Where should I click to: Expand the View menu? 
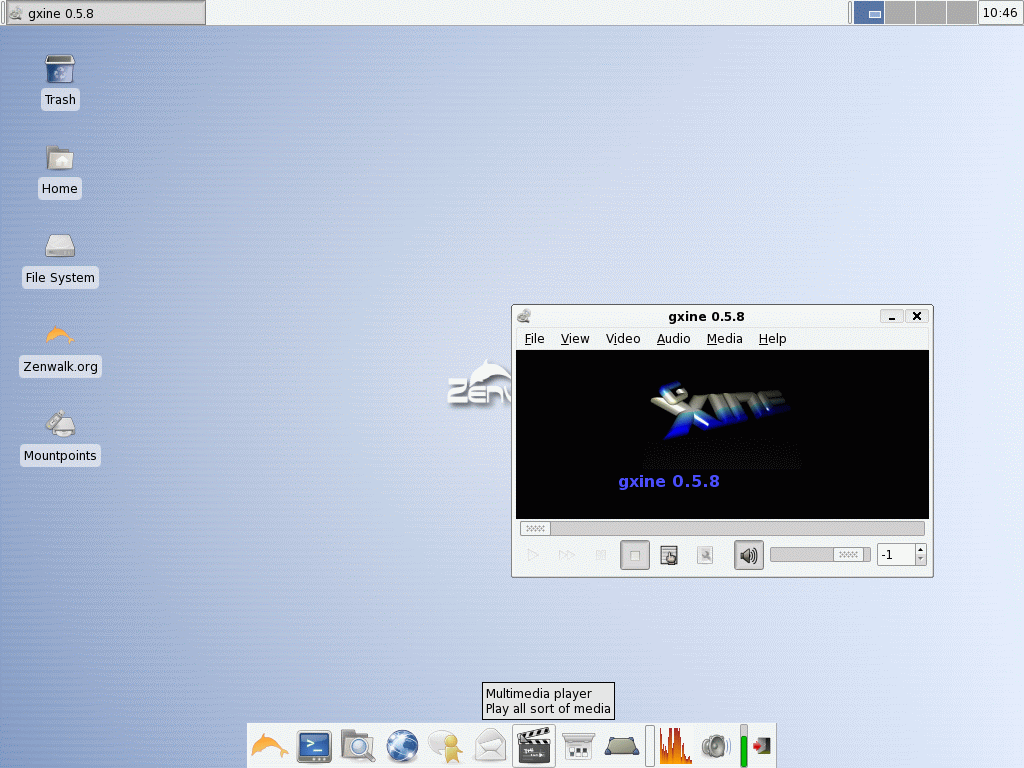pyautogui.click(x=575, y=338)
